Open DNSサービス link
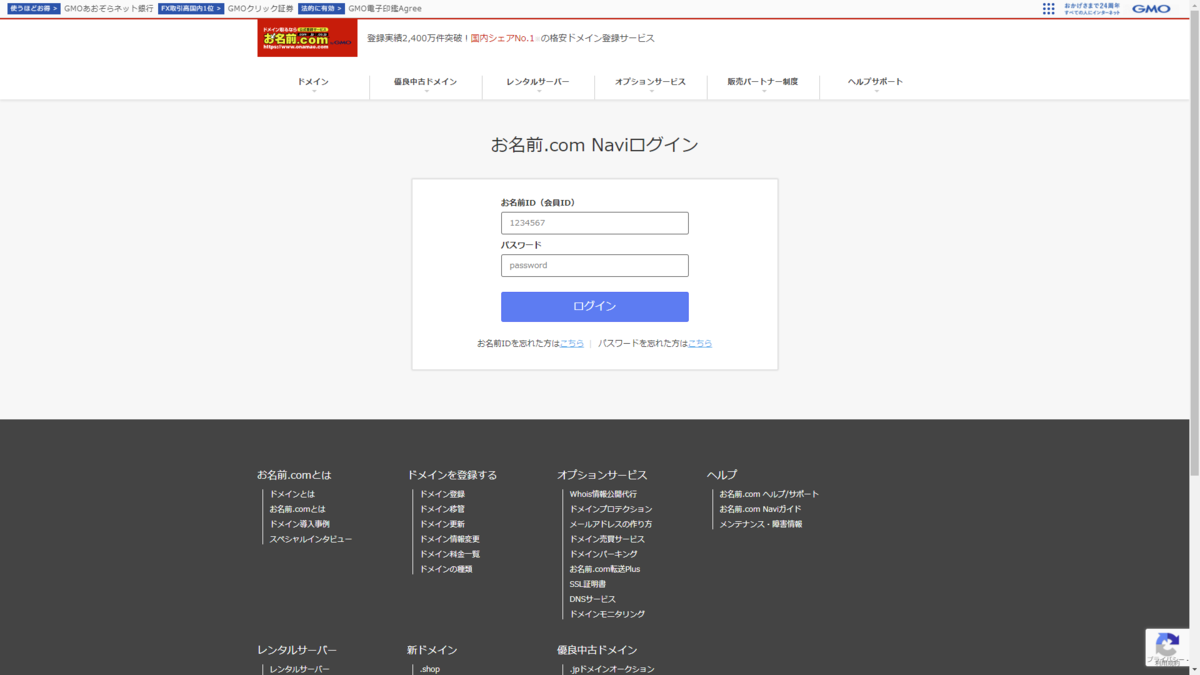Image resolution: width=1200 pixels, height=675 pixels. [593, 599]
